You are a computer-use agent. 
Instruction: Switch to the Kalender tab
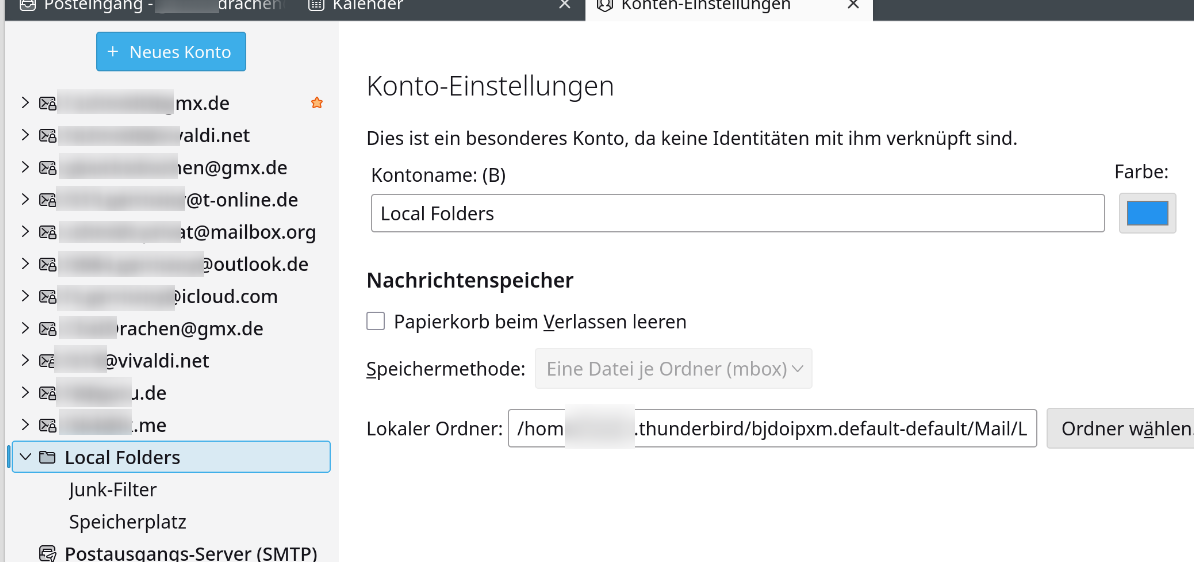367,6
